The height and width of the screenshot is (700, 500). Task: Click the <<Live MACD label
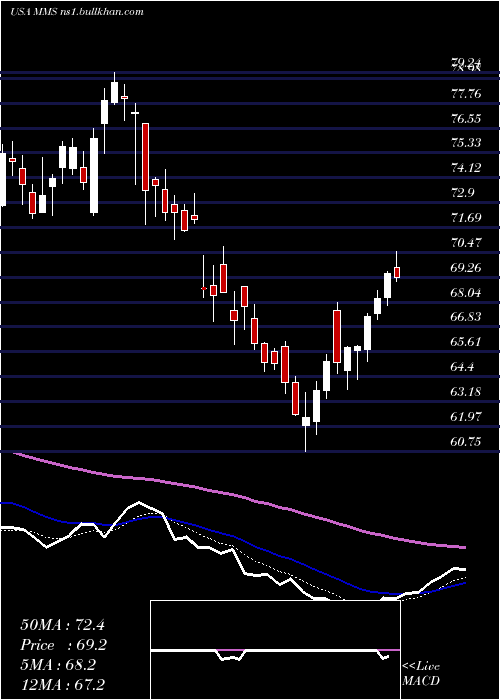pos(421,674)
